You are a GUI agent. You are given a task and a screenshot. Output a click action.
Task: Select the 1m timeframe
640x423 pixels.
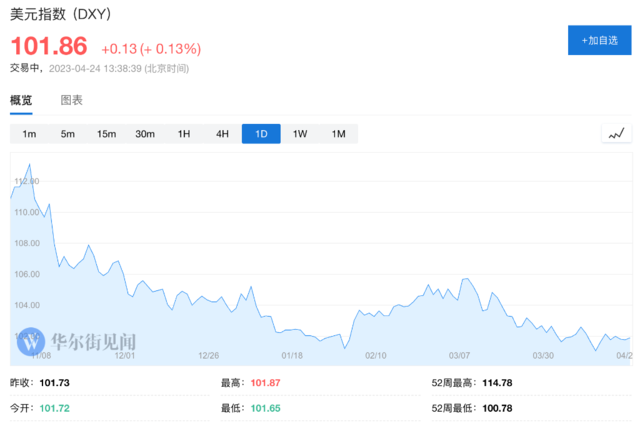29,134
